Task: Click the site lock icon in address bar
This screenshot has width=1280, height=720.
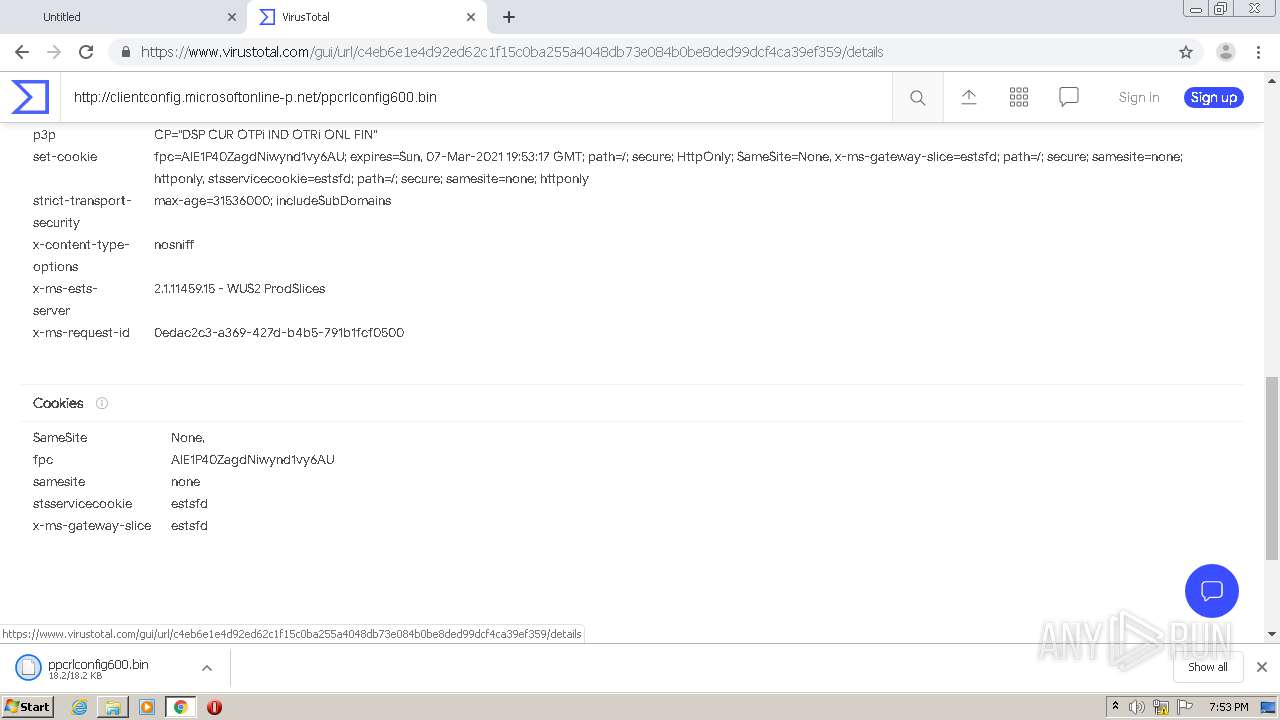Action: click(125, 52)
